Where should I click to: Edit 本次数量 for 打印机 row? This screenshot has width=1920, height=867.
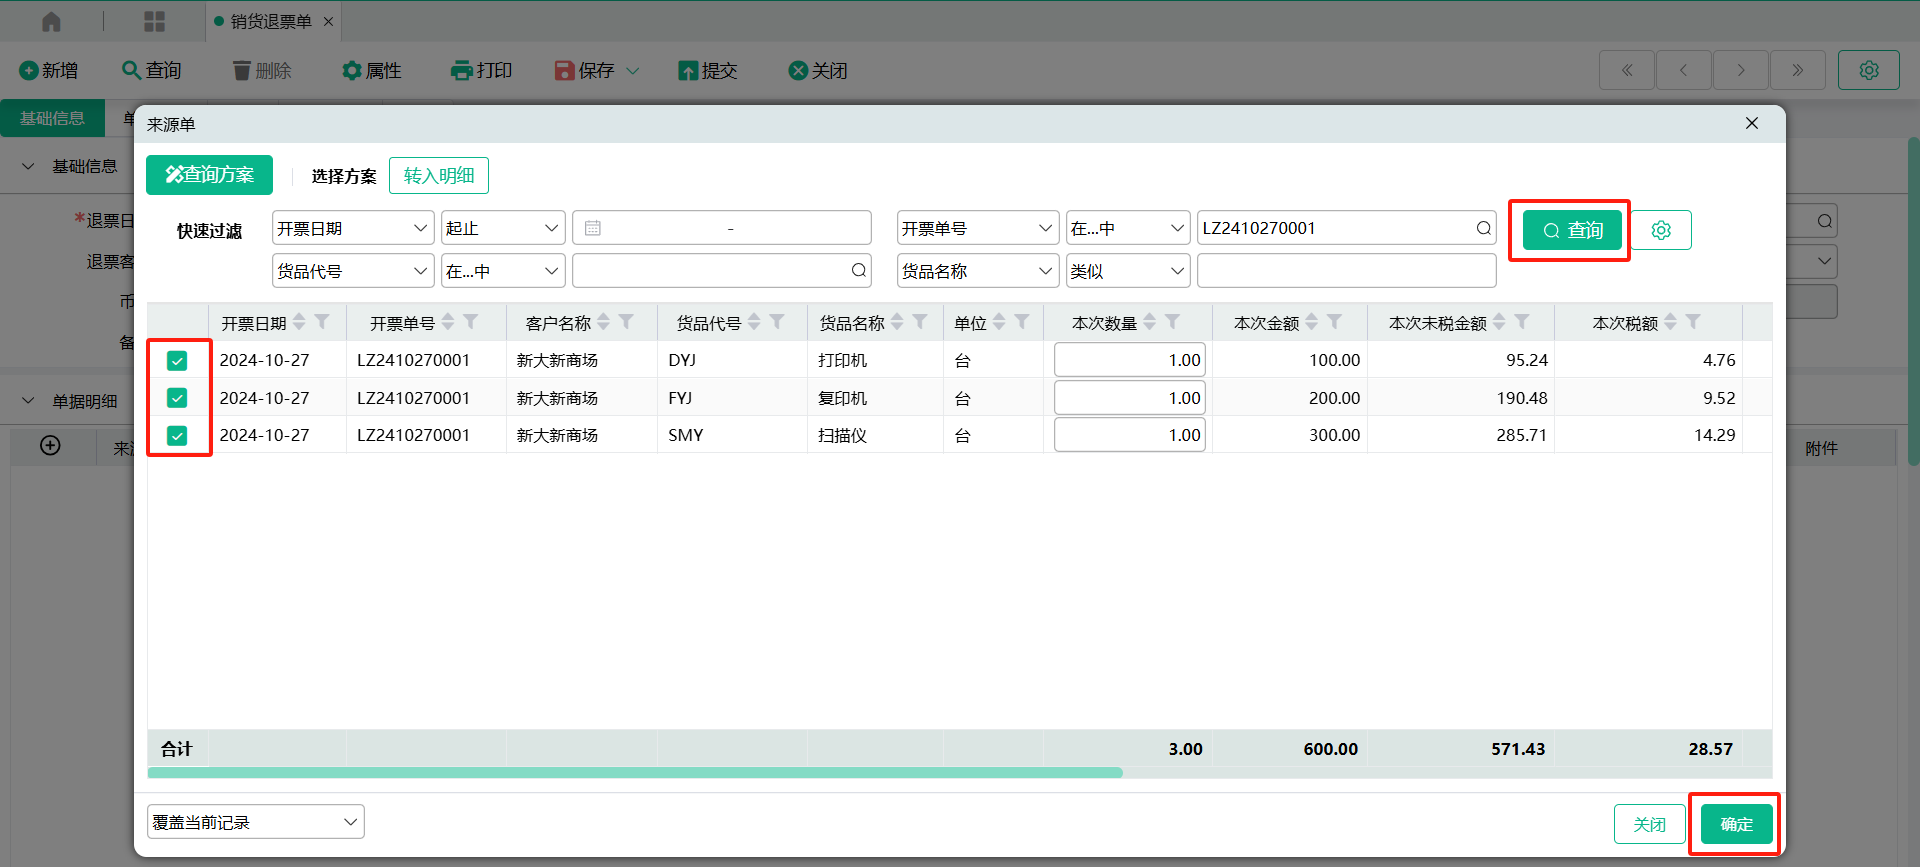[1129, 360]
